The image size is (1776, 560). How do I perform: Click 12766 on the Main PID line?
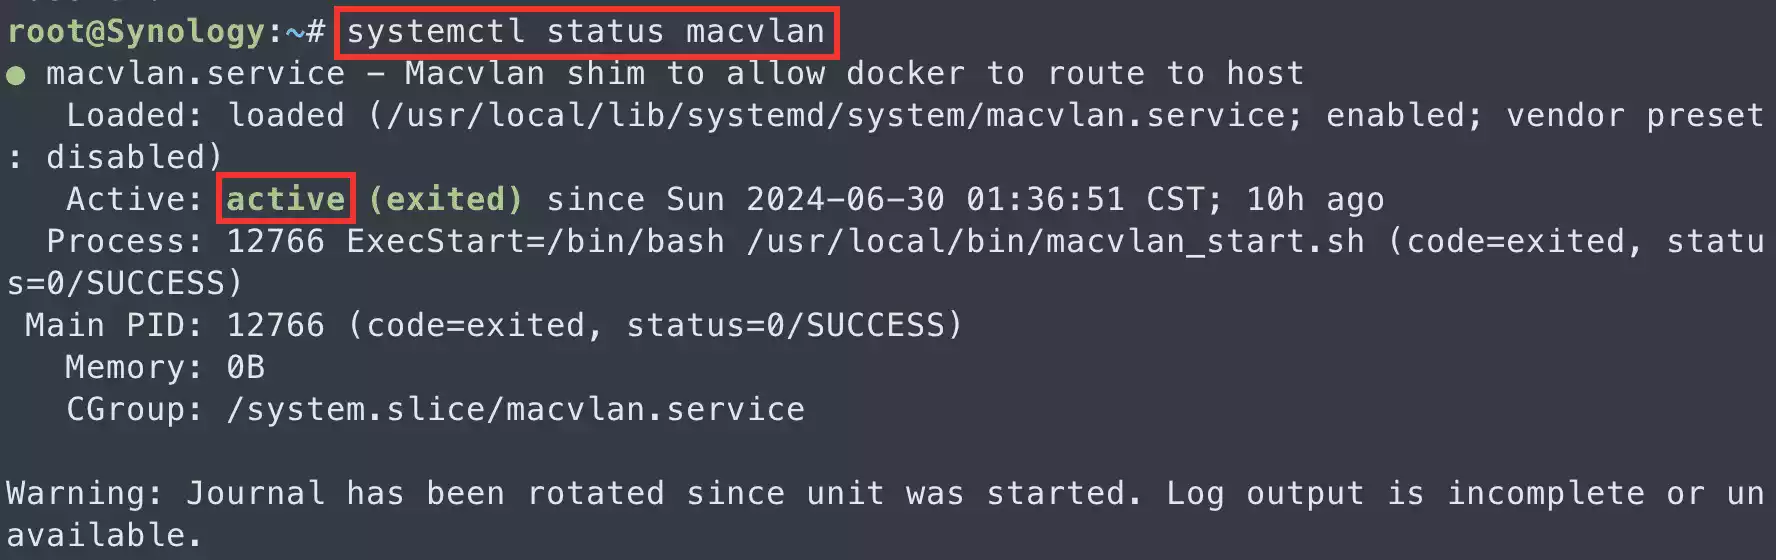click(275, 326)
